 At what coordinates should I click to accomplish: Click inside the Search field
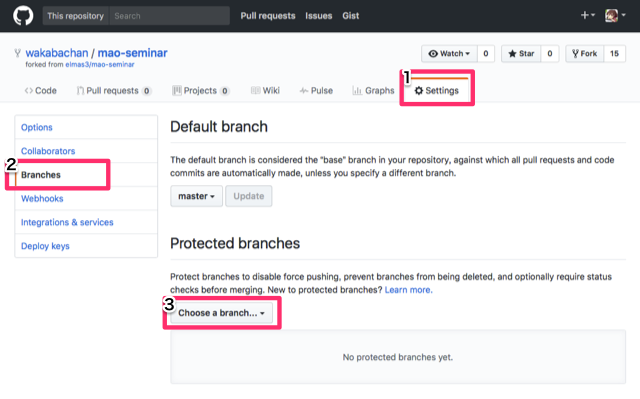(x=169, y=16)
